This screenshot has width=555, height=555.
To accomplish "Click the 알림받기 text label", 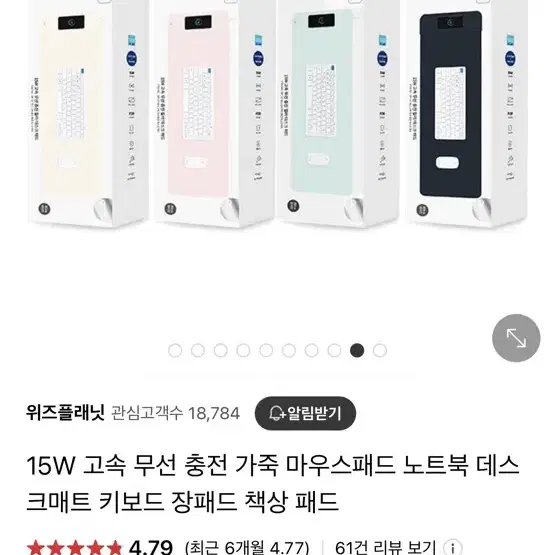I will click(314, 413).
